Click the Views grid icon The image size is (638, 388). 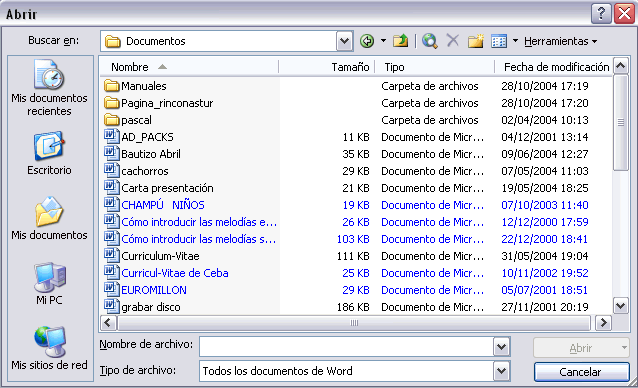pyautogui.click(x=499, y=41)
